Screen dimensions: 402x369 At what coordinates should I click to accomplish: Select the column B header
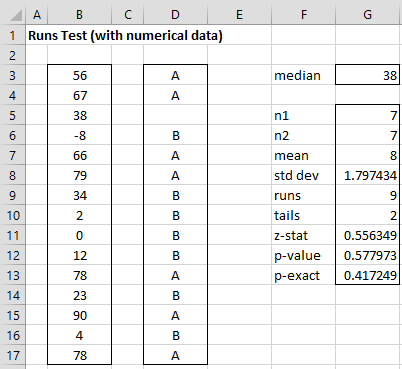[79, 15]
